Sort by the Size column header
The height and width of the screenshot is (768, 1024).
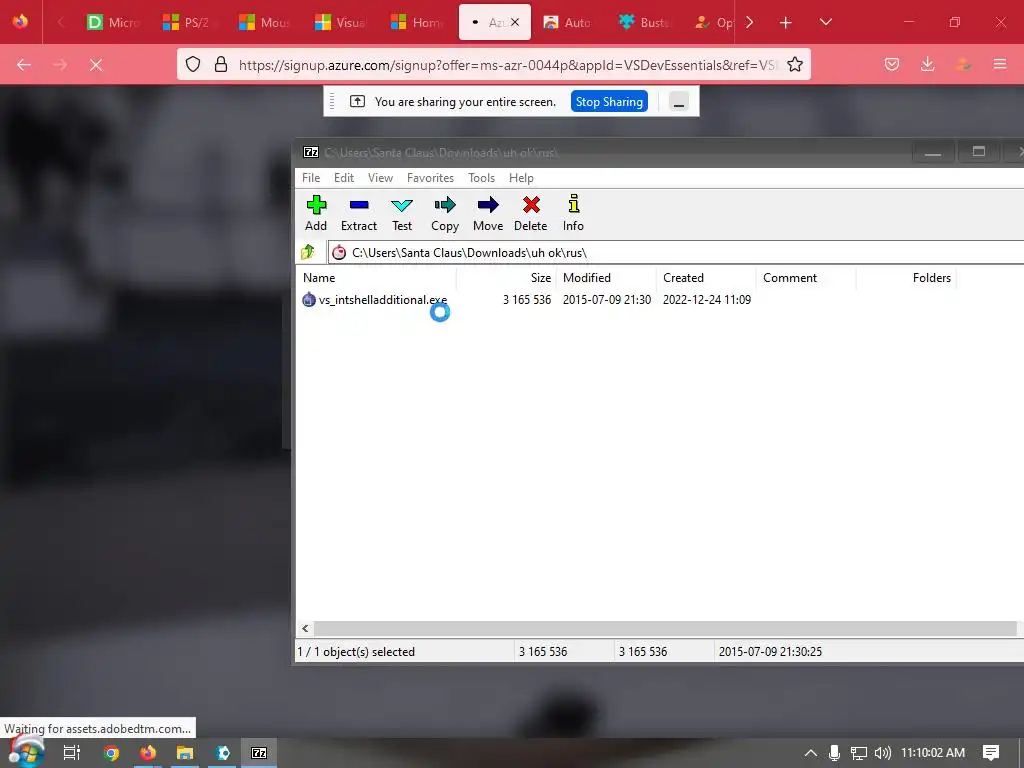[506, 278]
